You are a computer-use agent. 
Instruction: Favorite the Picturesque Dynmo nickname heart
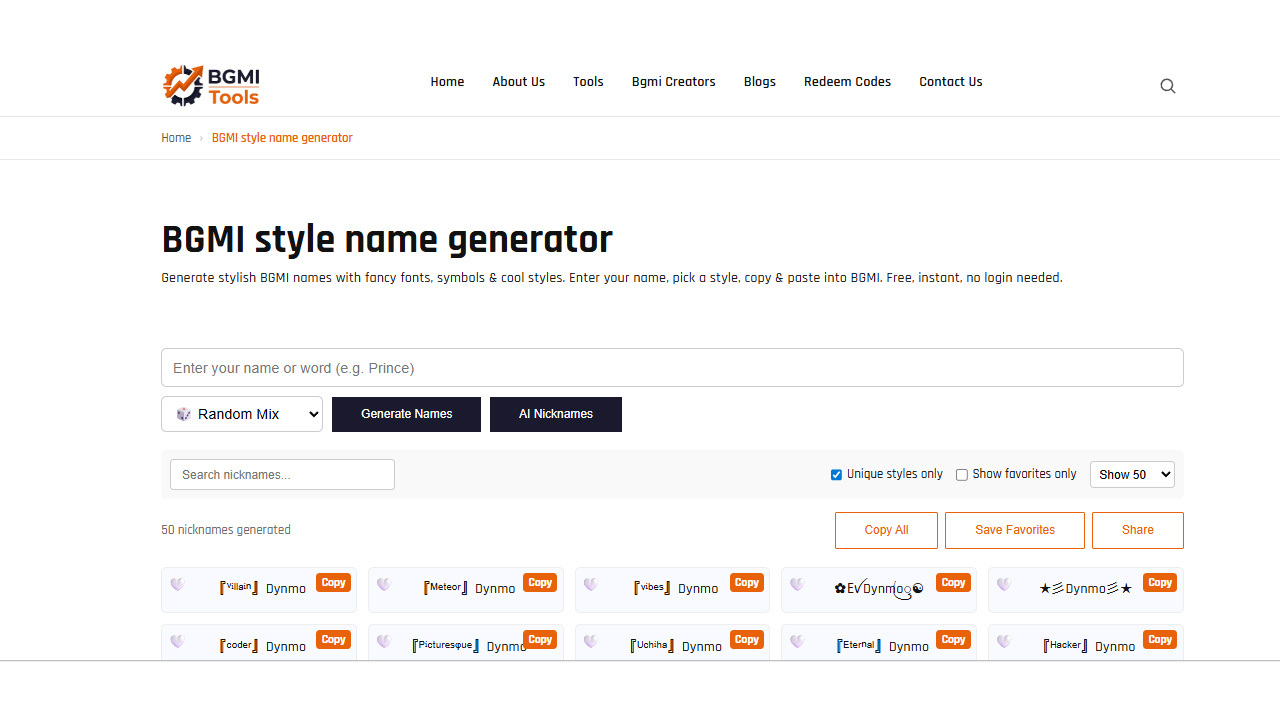384,642
